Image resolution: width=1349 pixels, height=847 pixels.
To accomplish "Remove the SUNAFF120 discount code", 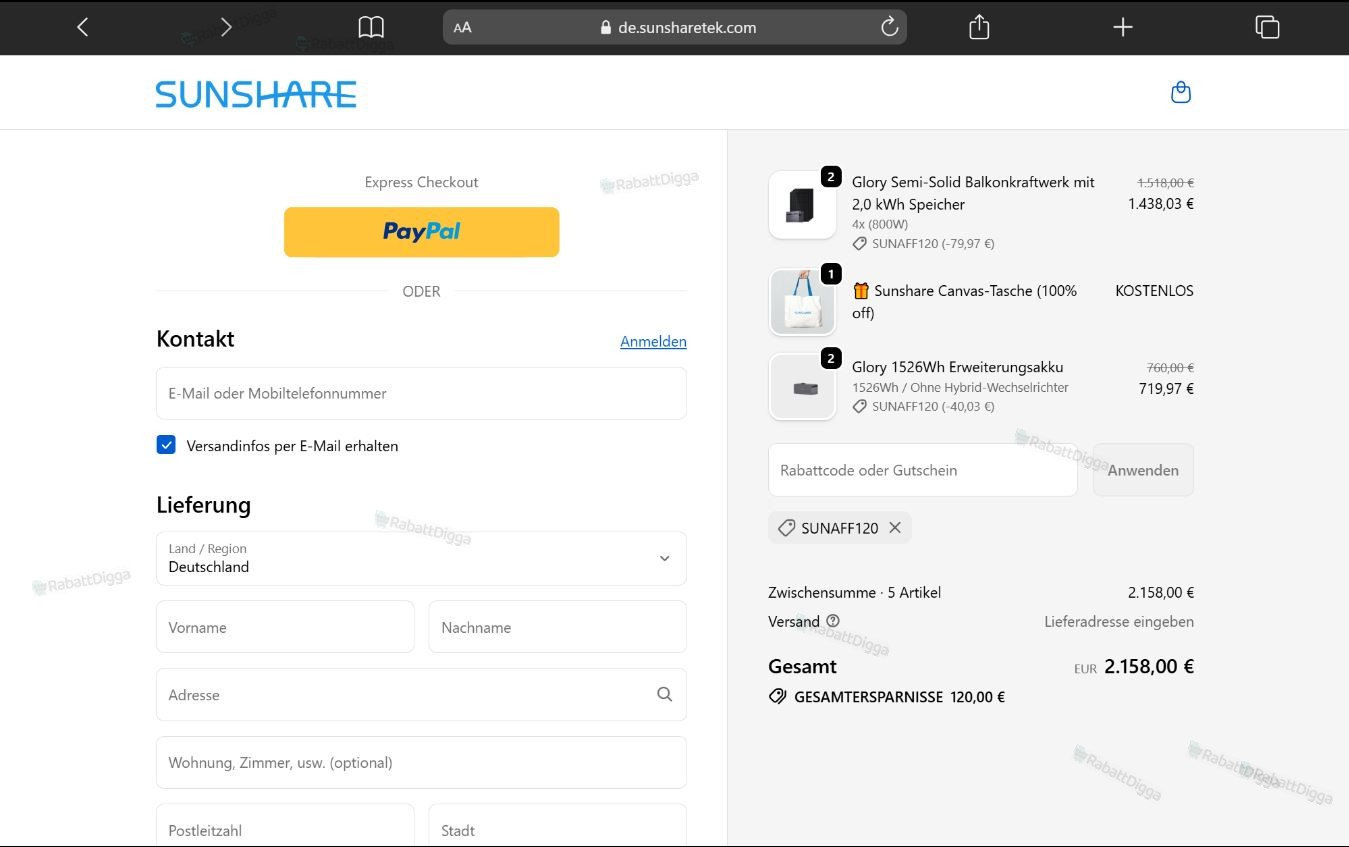I will click(895, 528).
